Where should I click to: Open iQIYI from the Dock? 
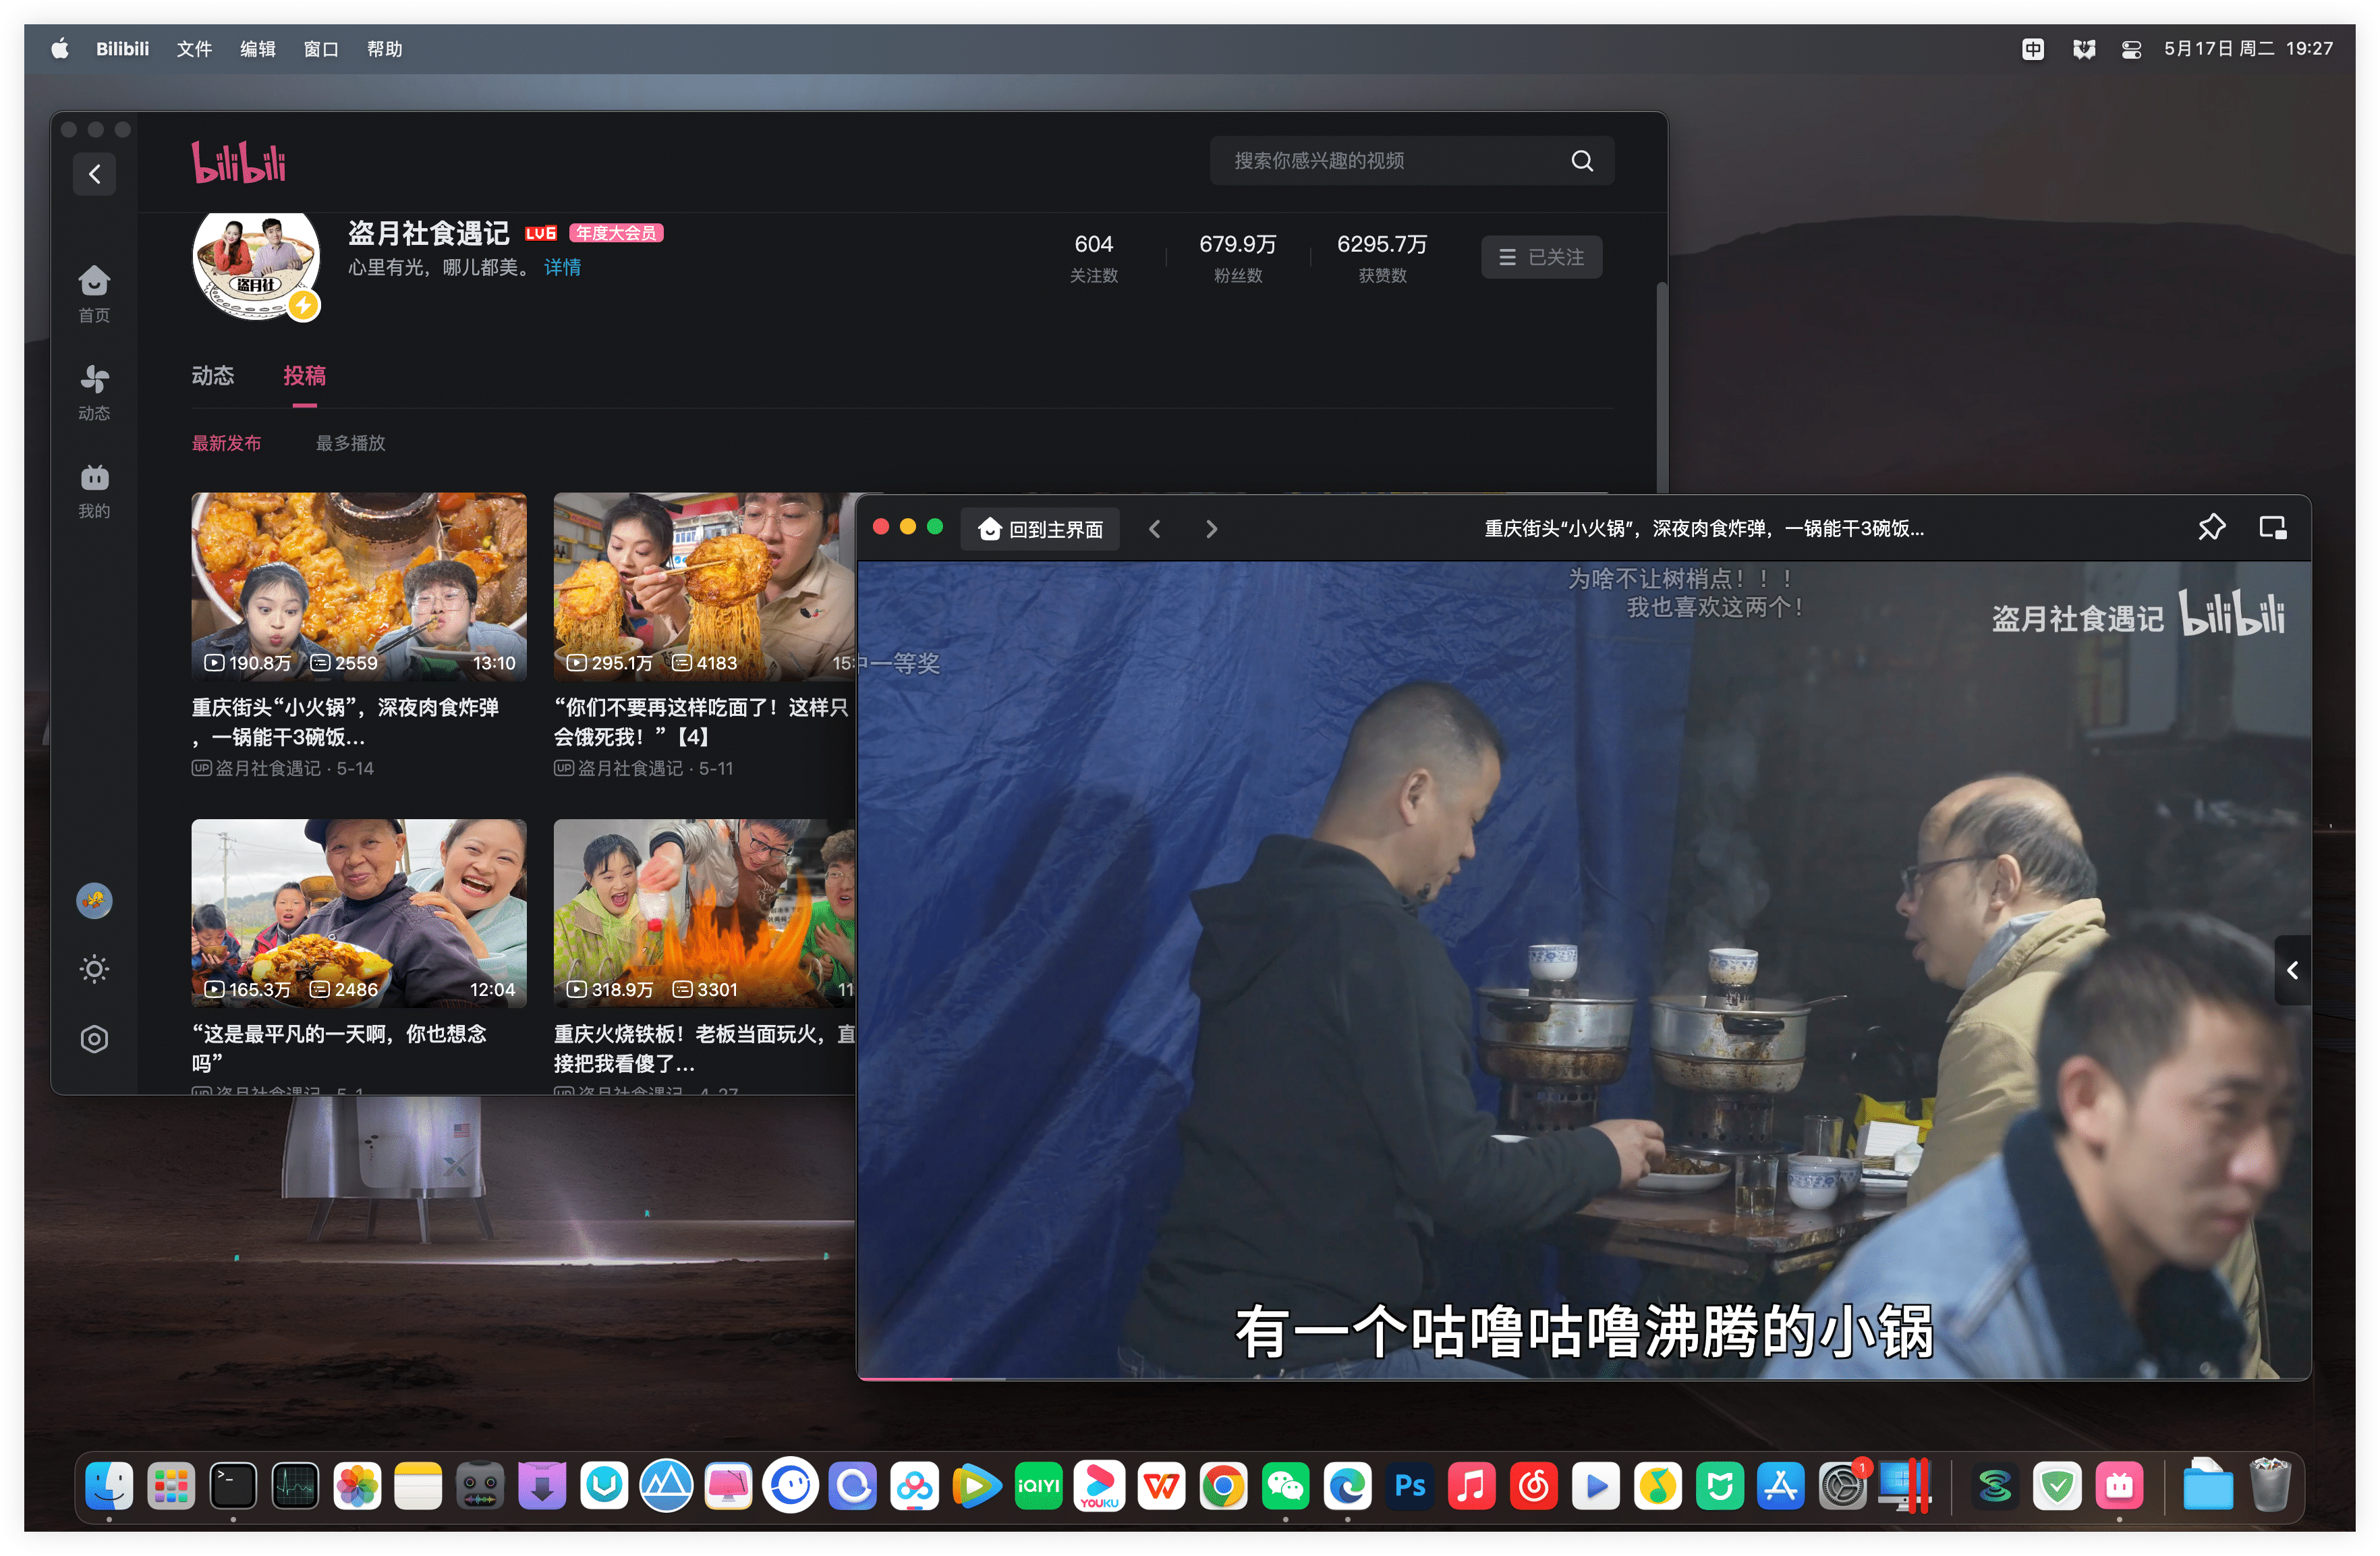(x=1038, y=1487)
